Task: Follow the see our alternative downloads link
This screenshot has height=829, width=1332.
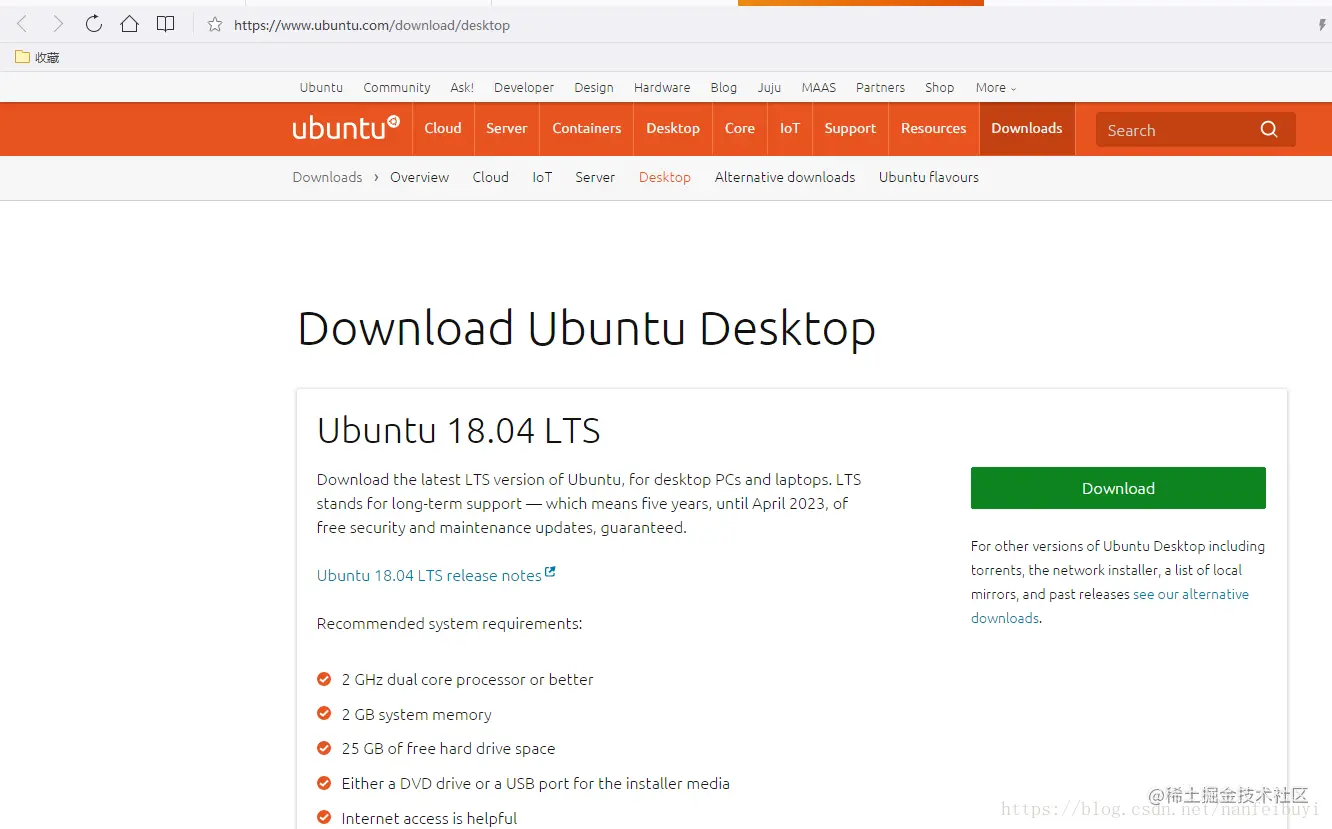Action: pyautogui.click(x=1110, y=606)
